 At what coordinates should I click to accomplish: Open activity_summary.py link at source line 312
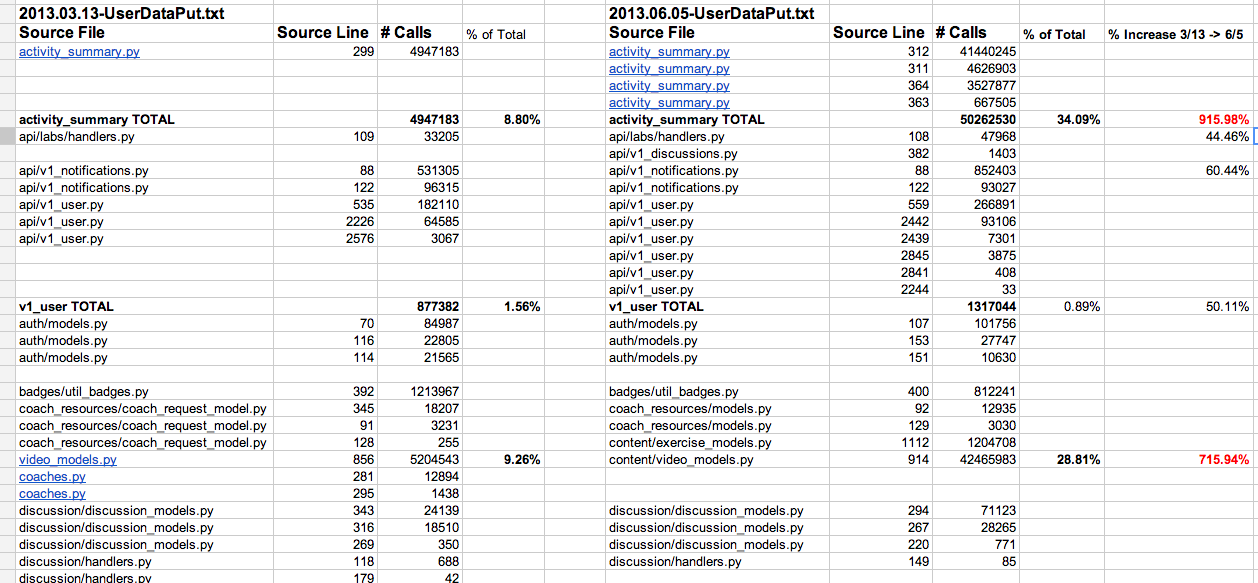click(669, 52)
